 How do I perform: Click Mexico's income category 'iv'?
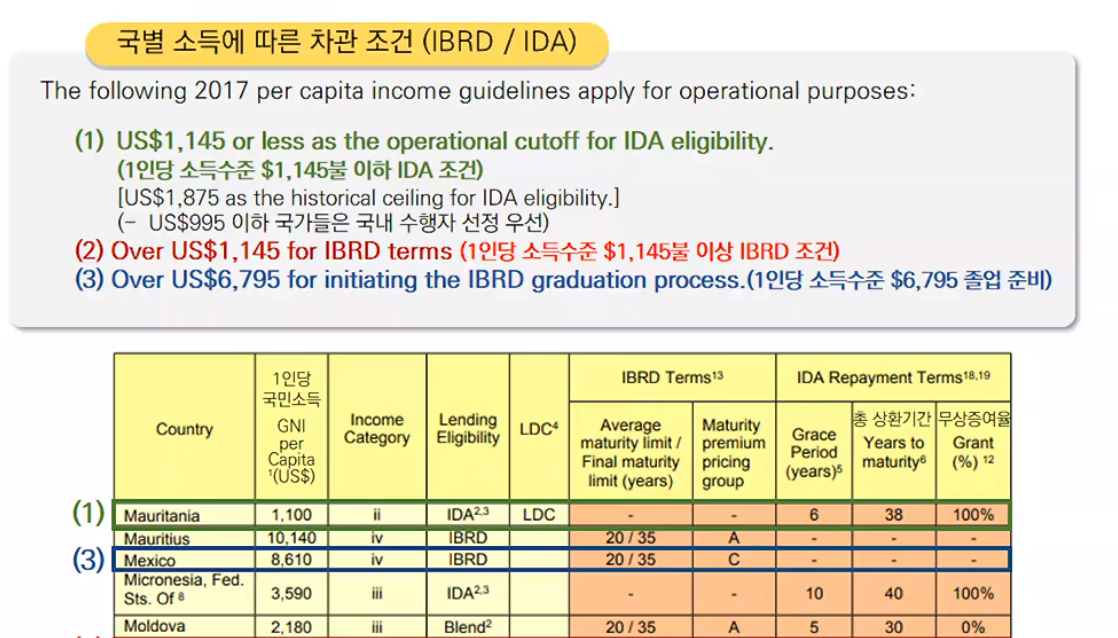[376, 560]
